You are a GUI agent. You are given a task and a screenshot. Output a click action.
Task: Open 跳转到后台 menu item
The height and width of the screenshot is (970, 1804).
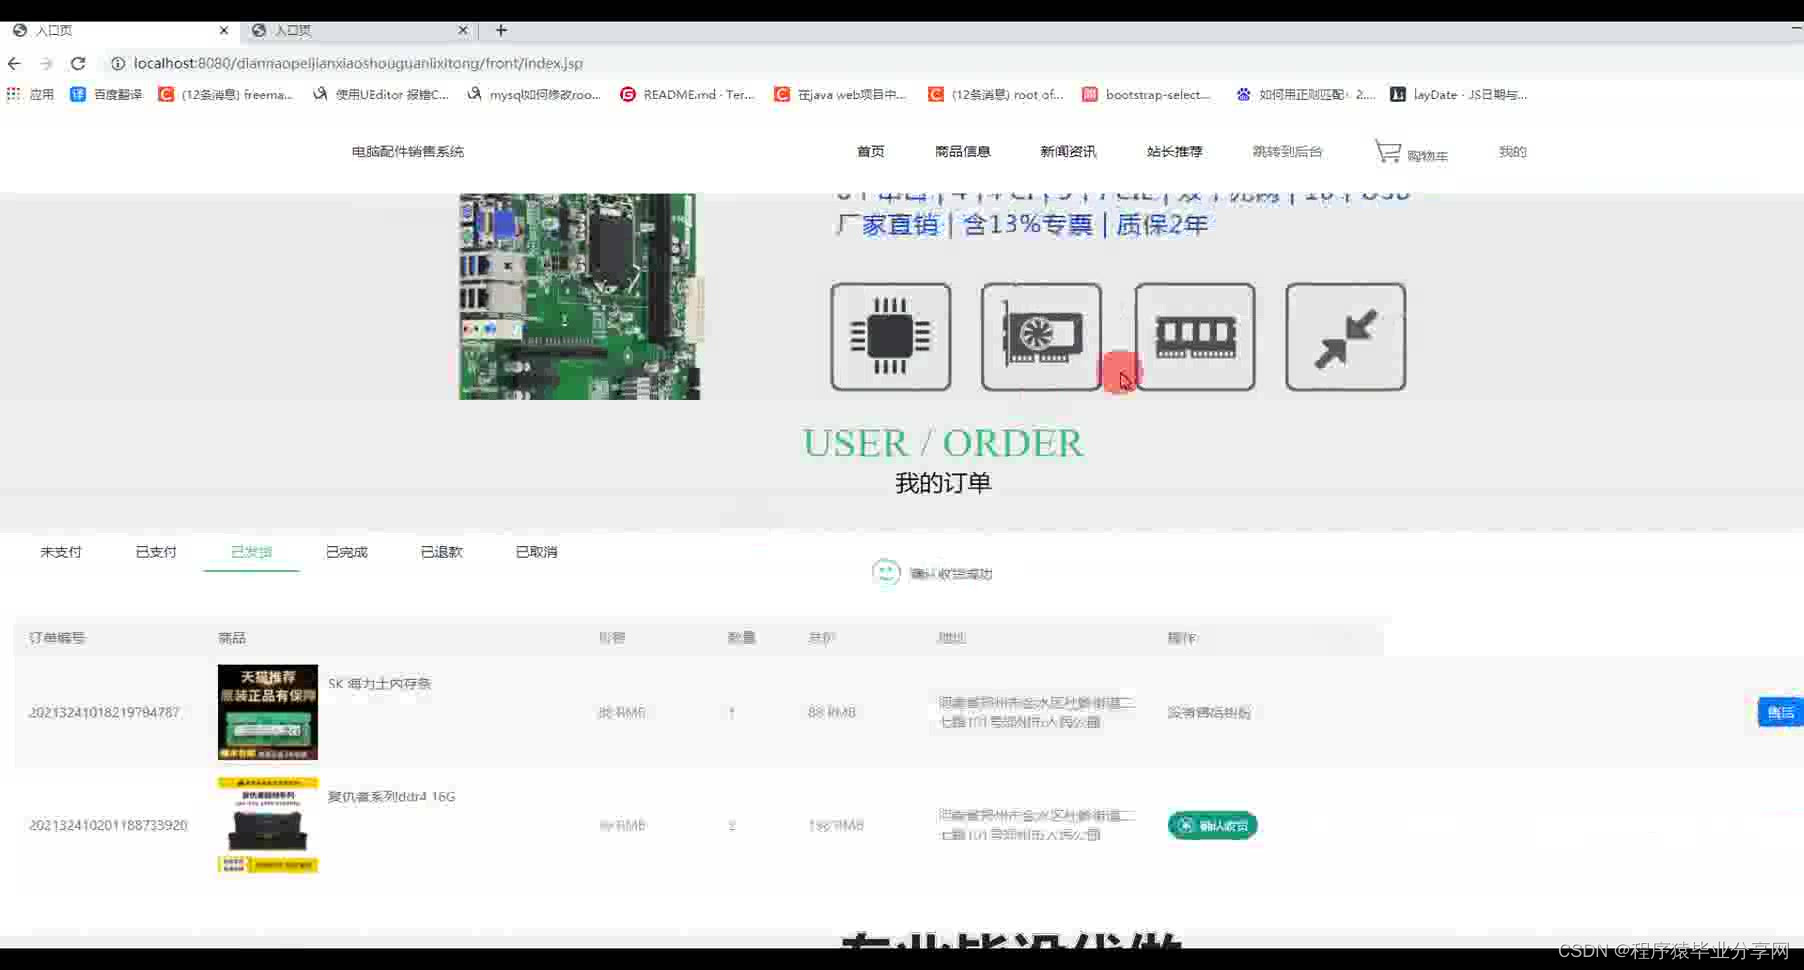[x=1287, y=152]
